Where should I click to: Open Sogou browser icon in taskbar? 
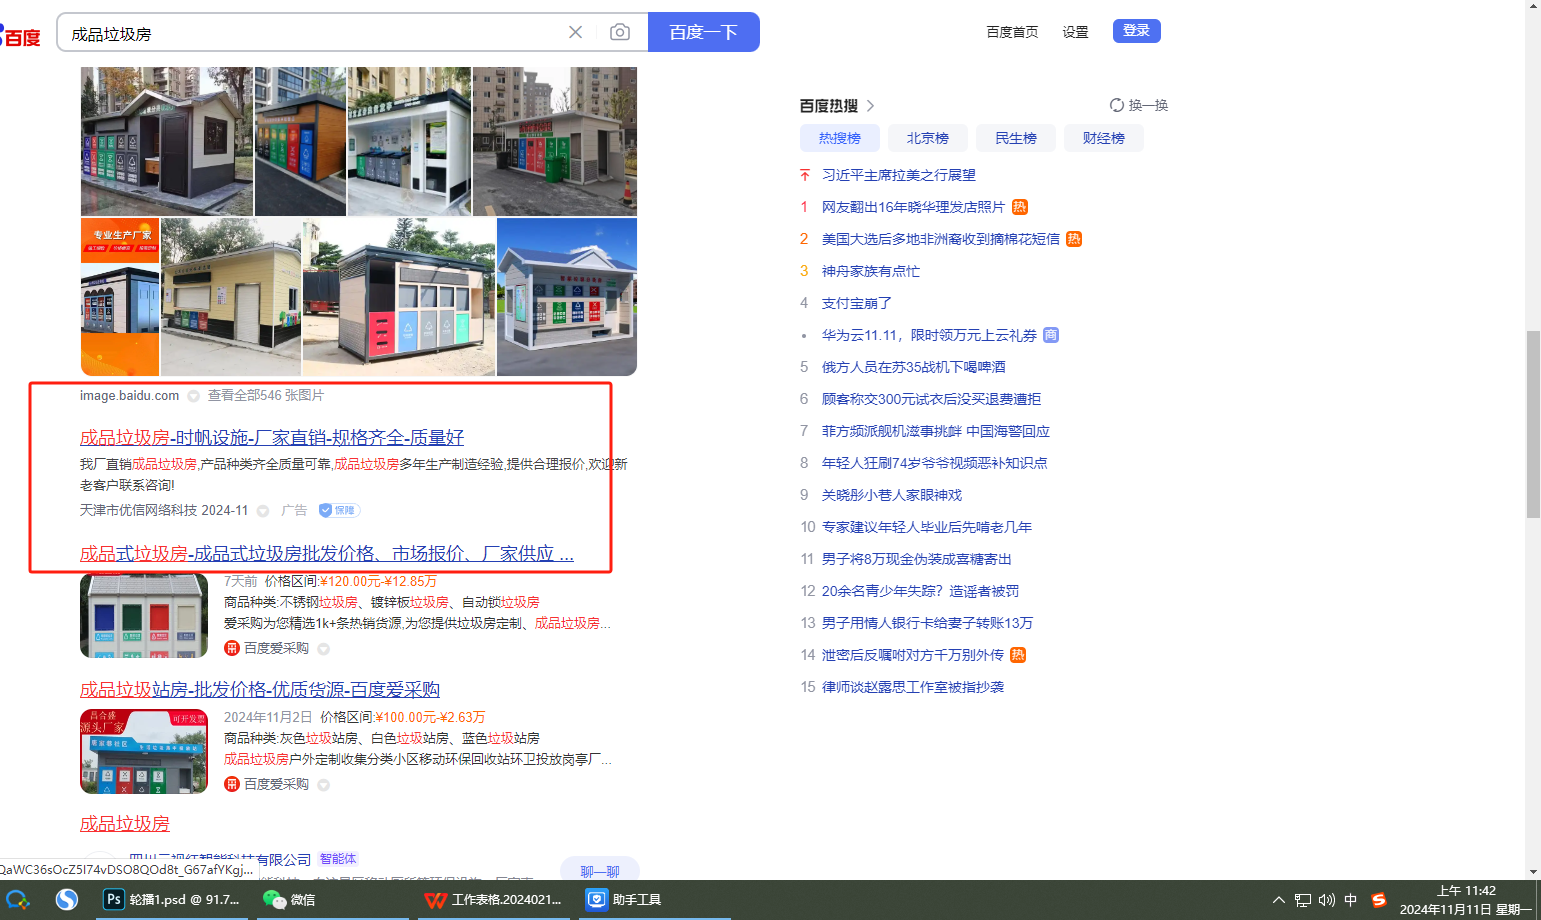tap(67, 899)
